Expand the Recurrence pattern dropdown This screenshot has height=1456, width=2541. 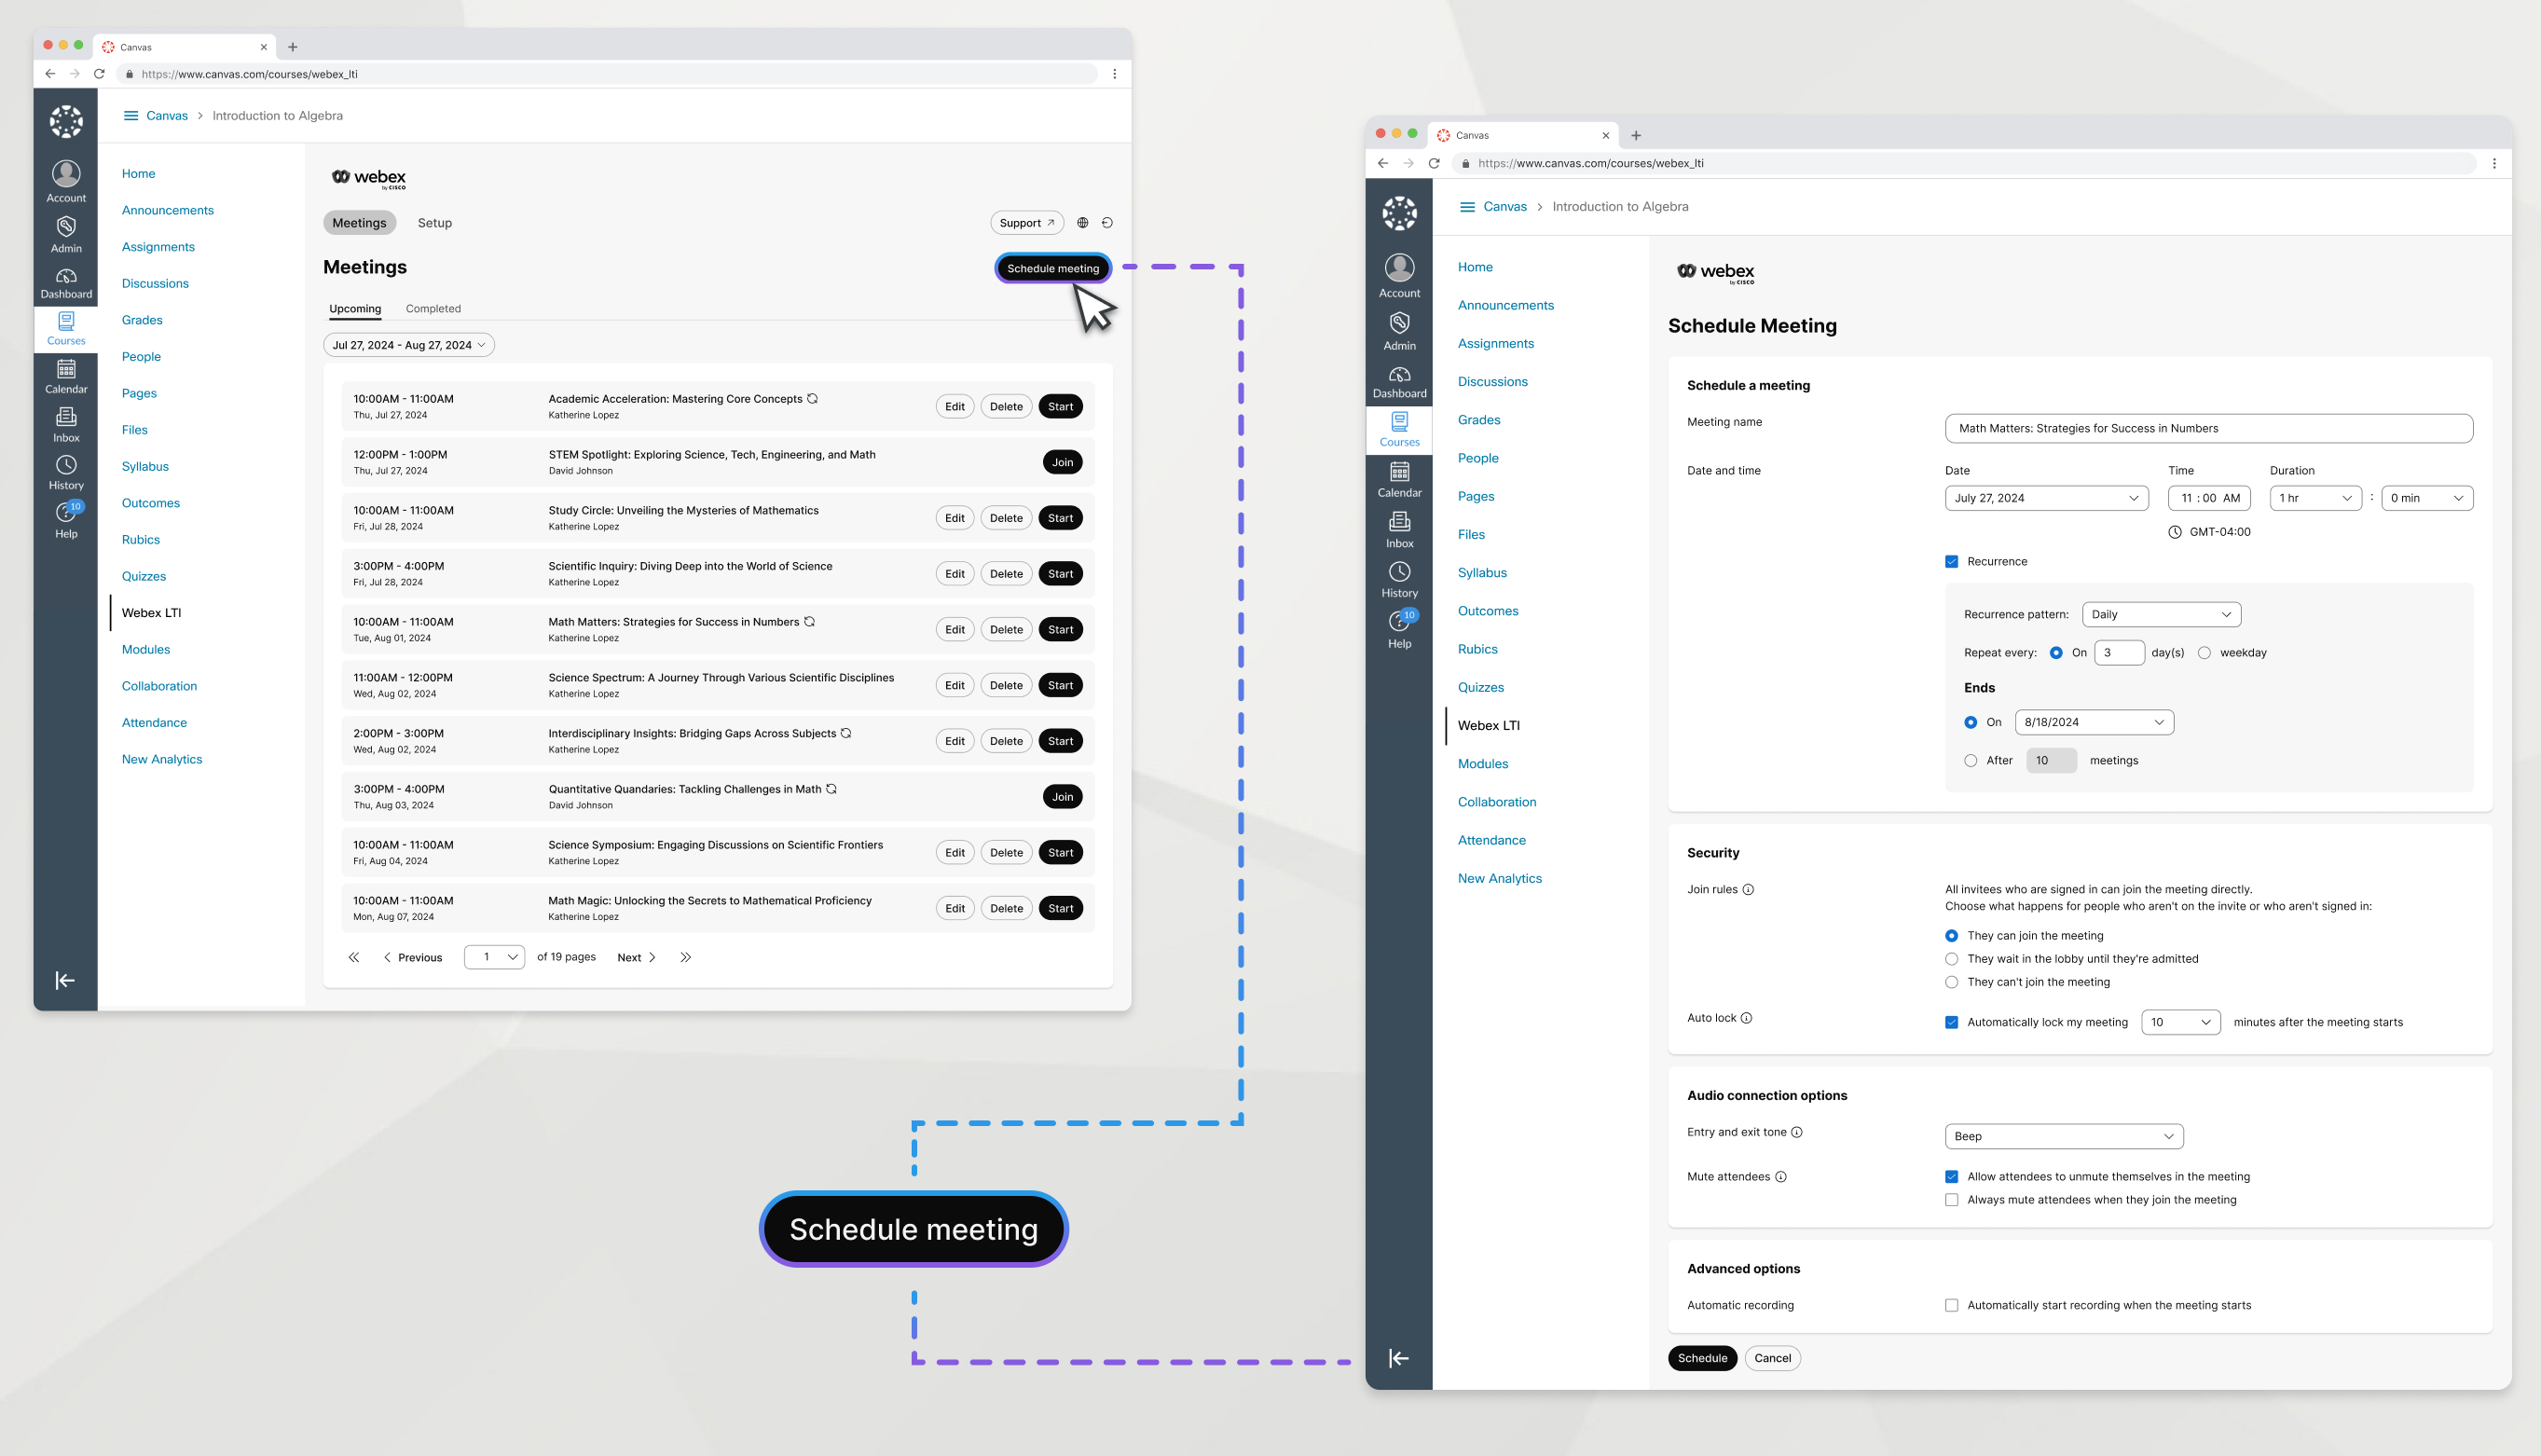[x=2157, y=612]
